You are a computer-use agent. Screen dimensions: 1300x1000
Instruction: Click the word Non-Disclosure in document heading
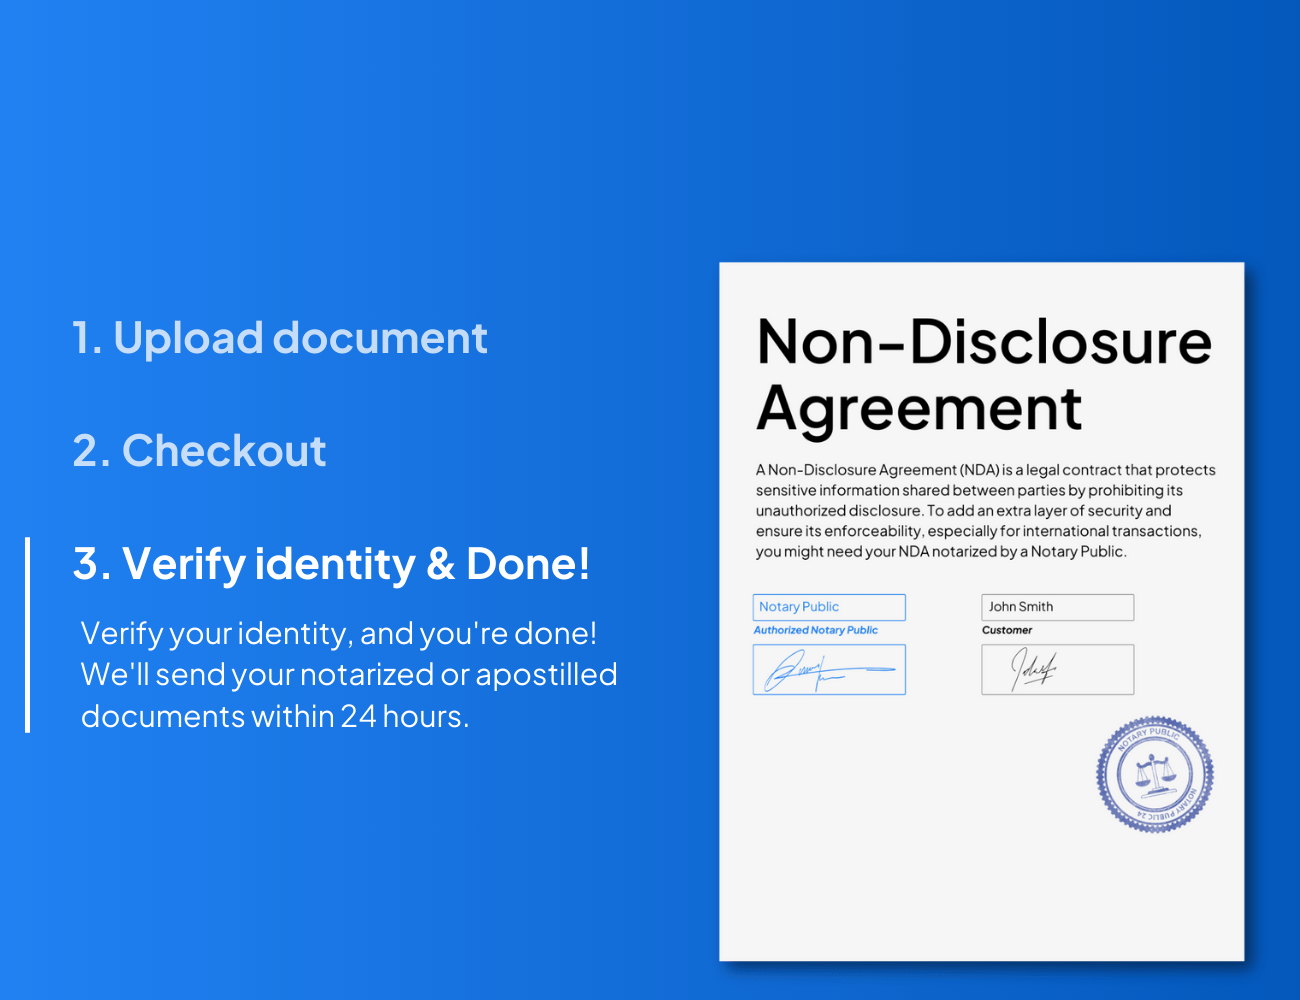[x=984, y=342]
